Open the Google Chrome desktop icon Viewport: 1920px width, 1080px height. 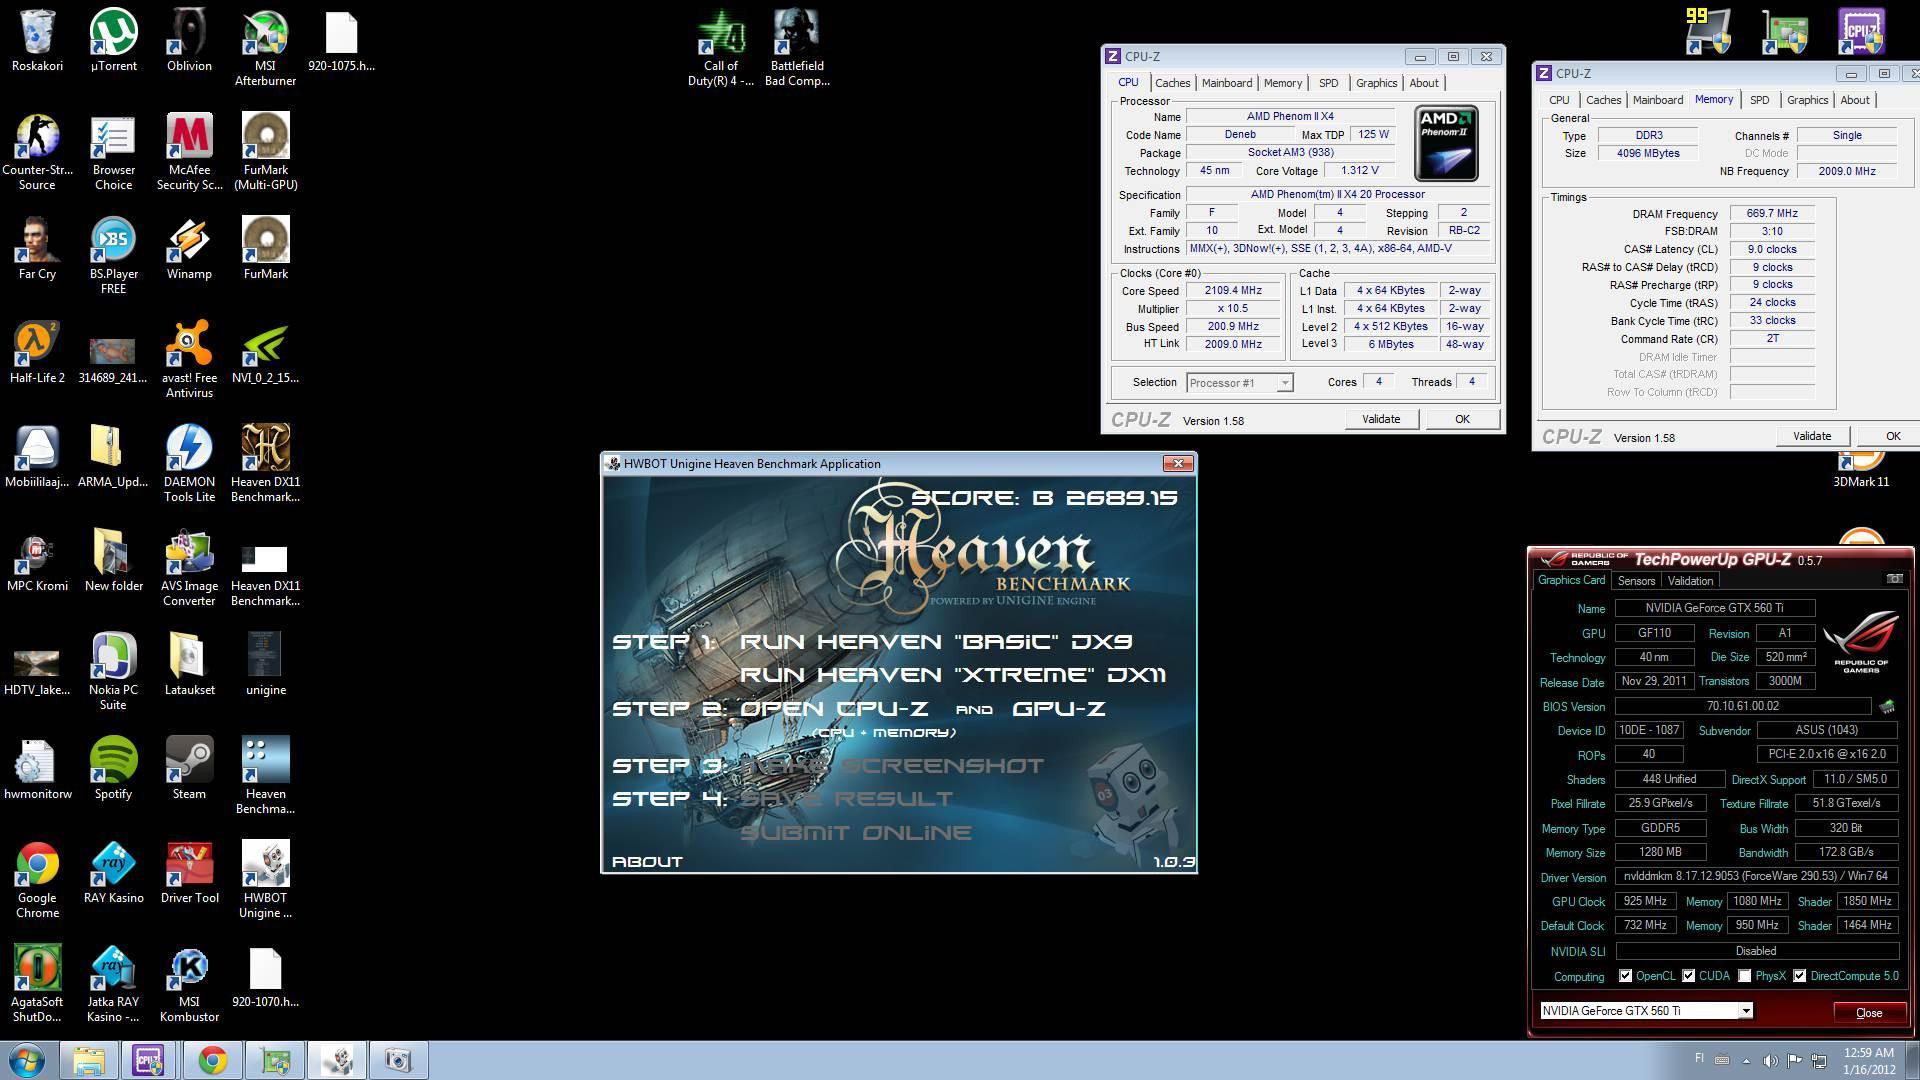click(x=37, y=880)
